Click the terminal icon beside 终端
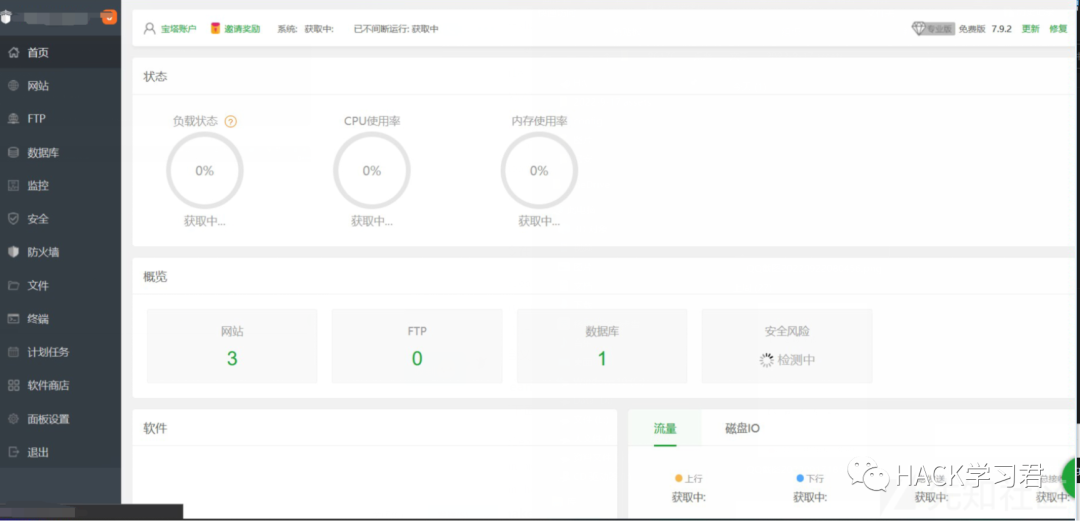 [x=13, y=318]
